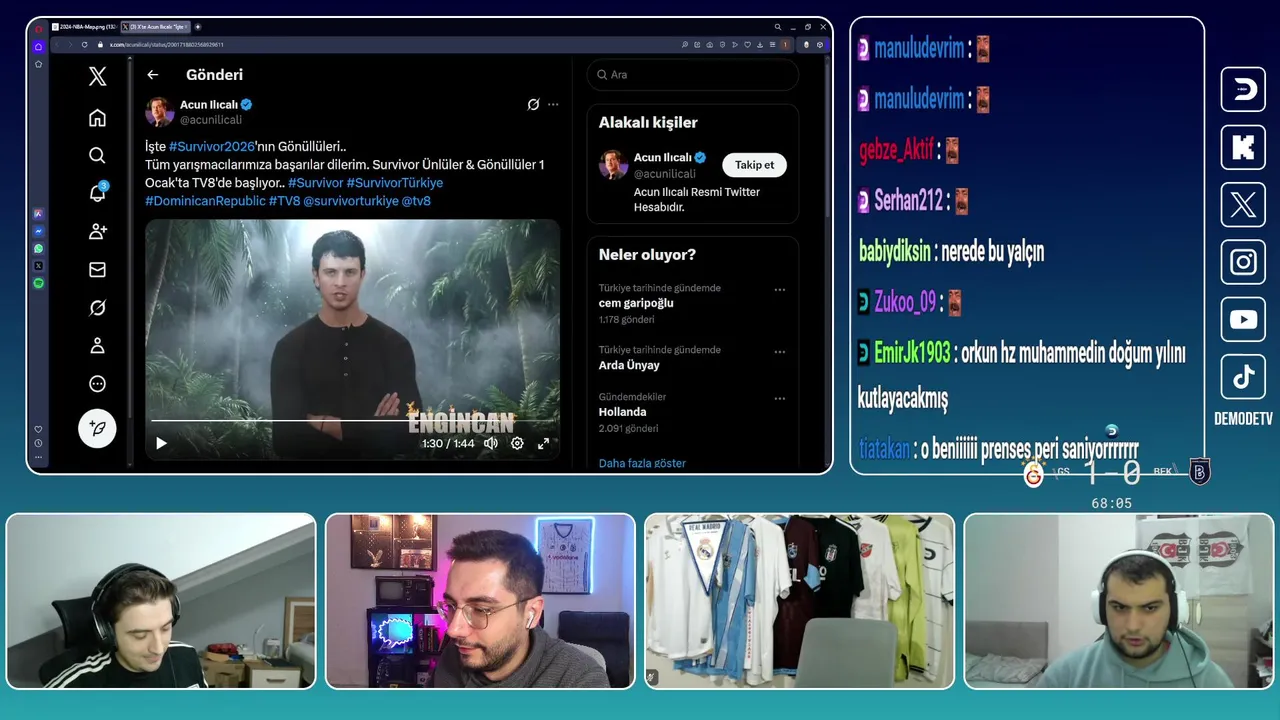Open the heart bookmarks icon in browser sidebar
1280x720 pixels.
tap(38, 429)
